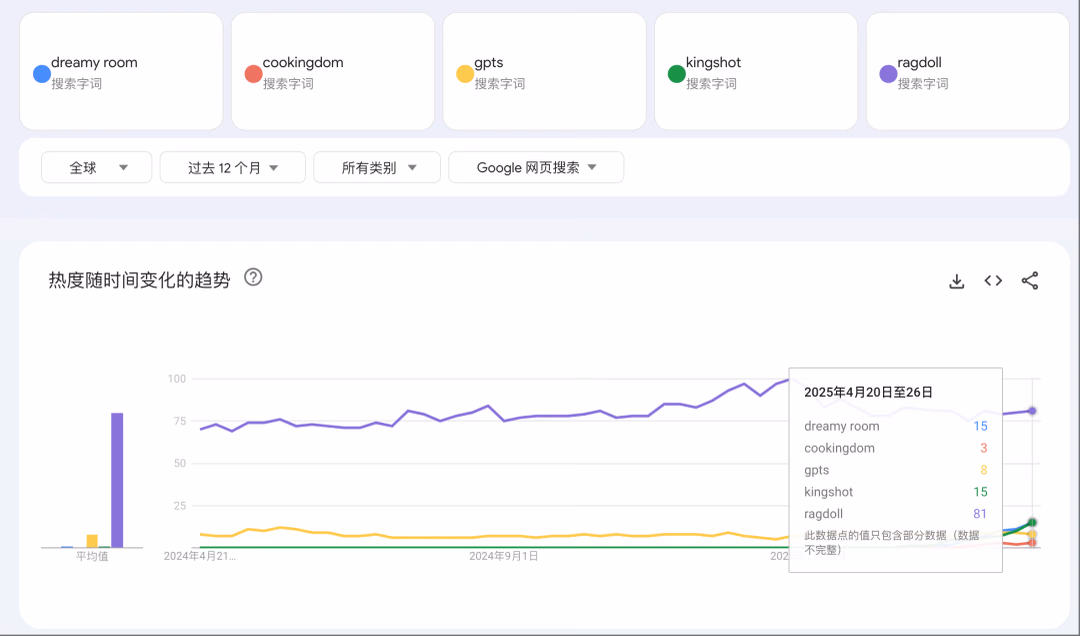Open the 所有类别 category dropdown
The height and width of the screenshot is (636, 1080).
coord(377,167)
